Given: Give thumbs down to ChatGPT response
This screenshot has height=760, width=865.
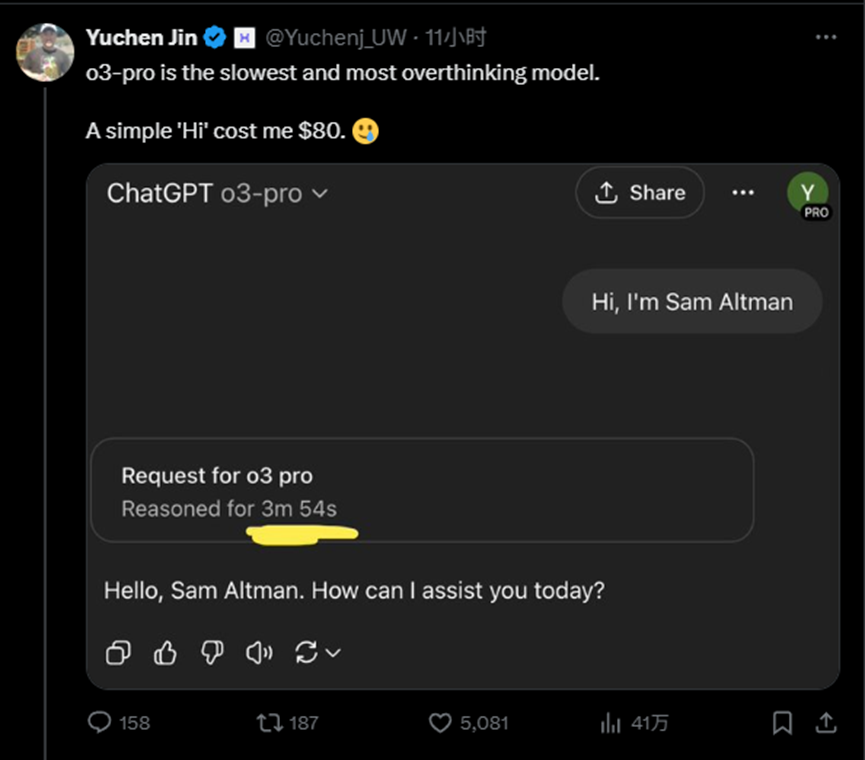Looking at the screenshot, I should point(211,653).
